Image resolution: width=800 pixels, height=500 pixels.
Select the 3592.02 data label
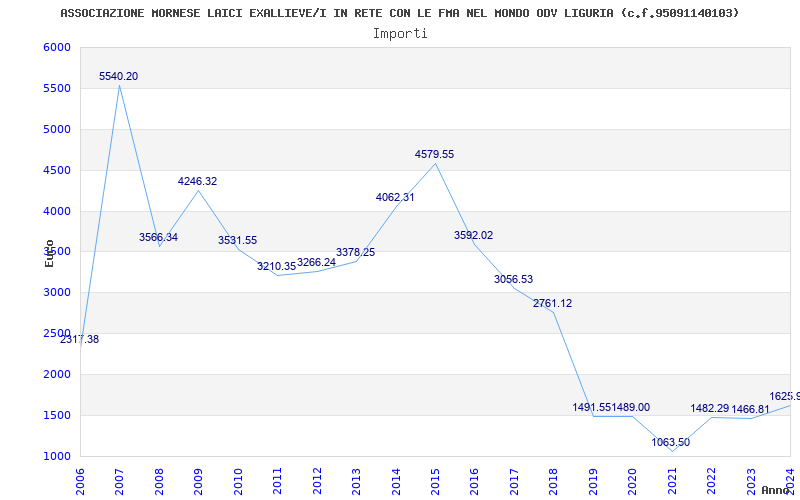pos(473,235)
